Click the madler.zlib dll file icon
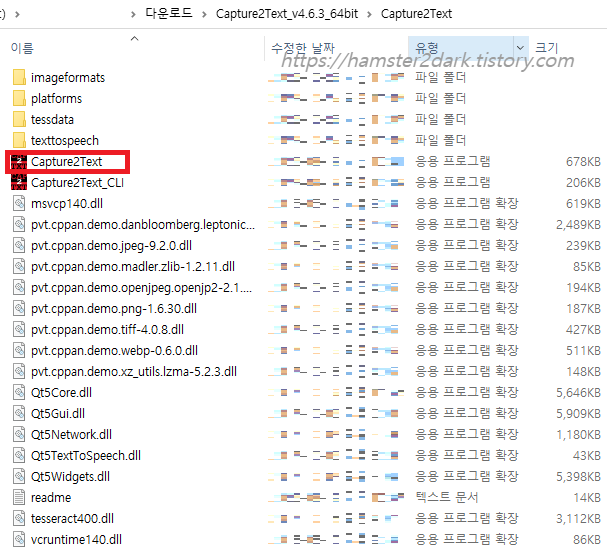The image size is (607, 551). tap(19, 266)
